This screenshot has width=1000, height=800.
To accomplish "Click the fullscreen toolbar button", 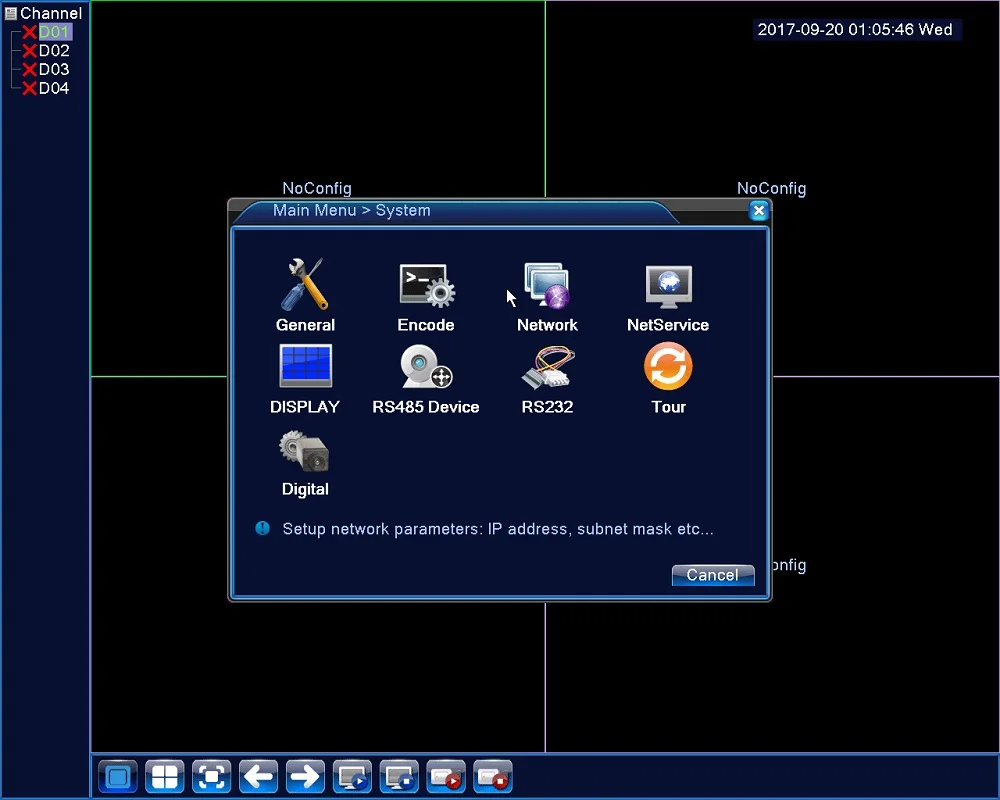I will (211, 776).
